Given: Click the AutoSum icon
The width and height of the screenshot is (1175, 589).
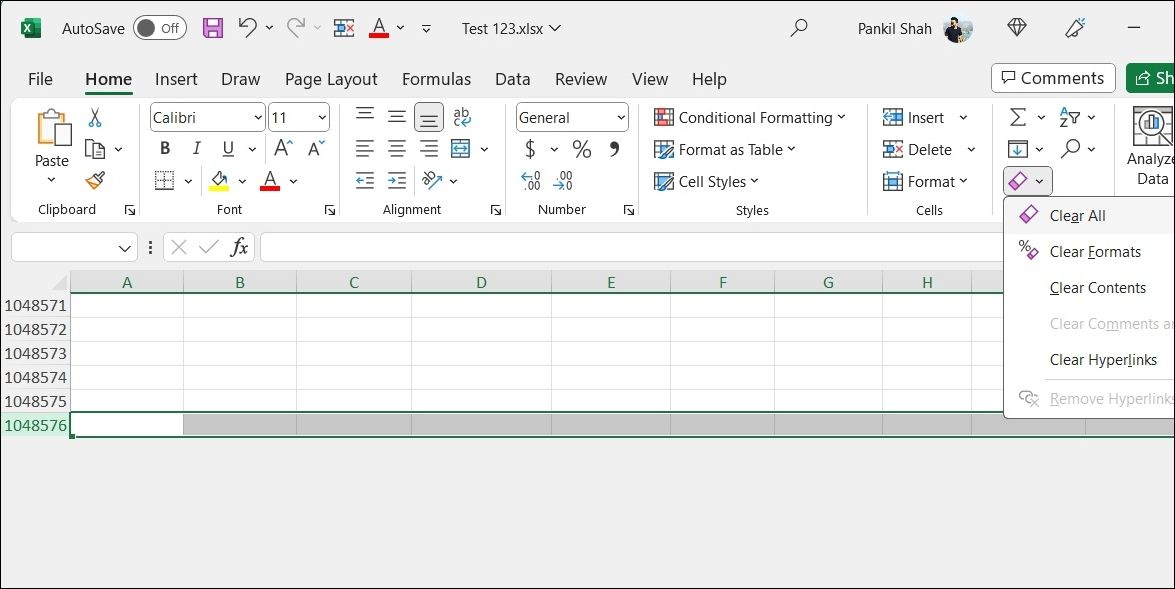Looking at the screenshot, I should (1018, 116).
